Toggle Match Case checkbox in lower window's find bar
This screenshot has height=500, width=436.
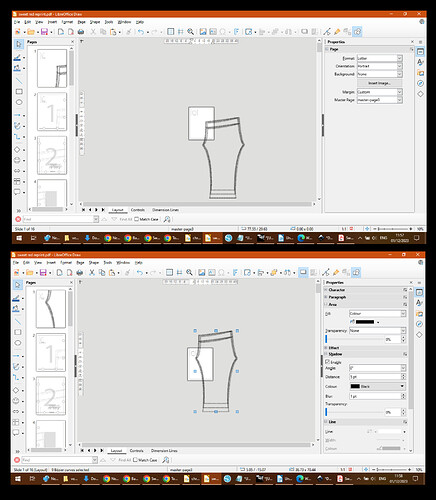pyautogui.click(x=135, y=460)
